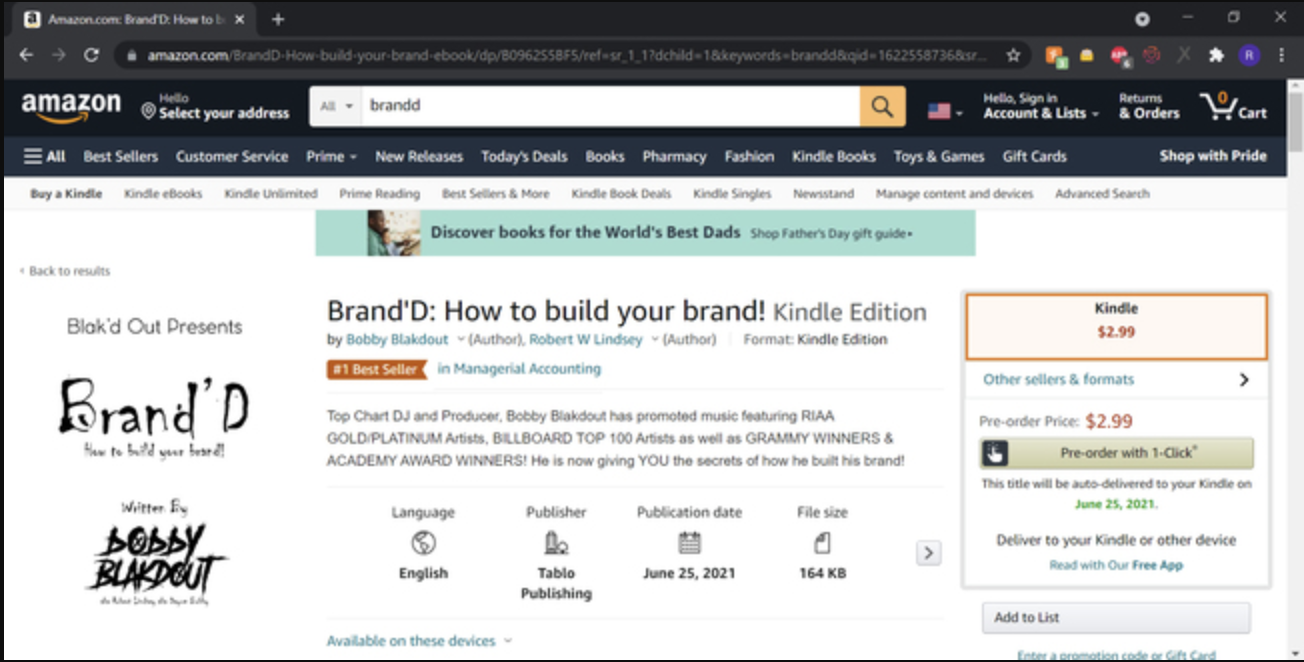
Task: Click the red extension icon in toolbar
Action: (x=1120, y=56)
